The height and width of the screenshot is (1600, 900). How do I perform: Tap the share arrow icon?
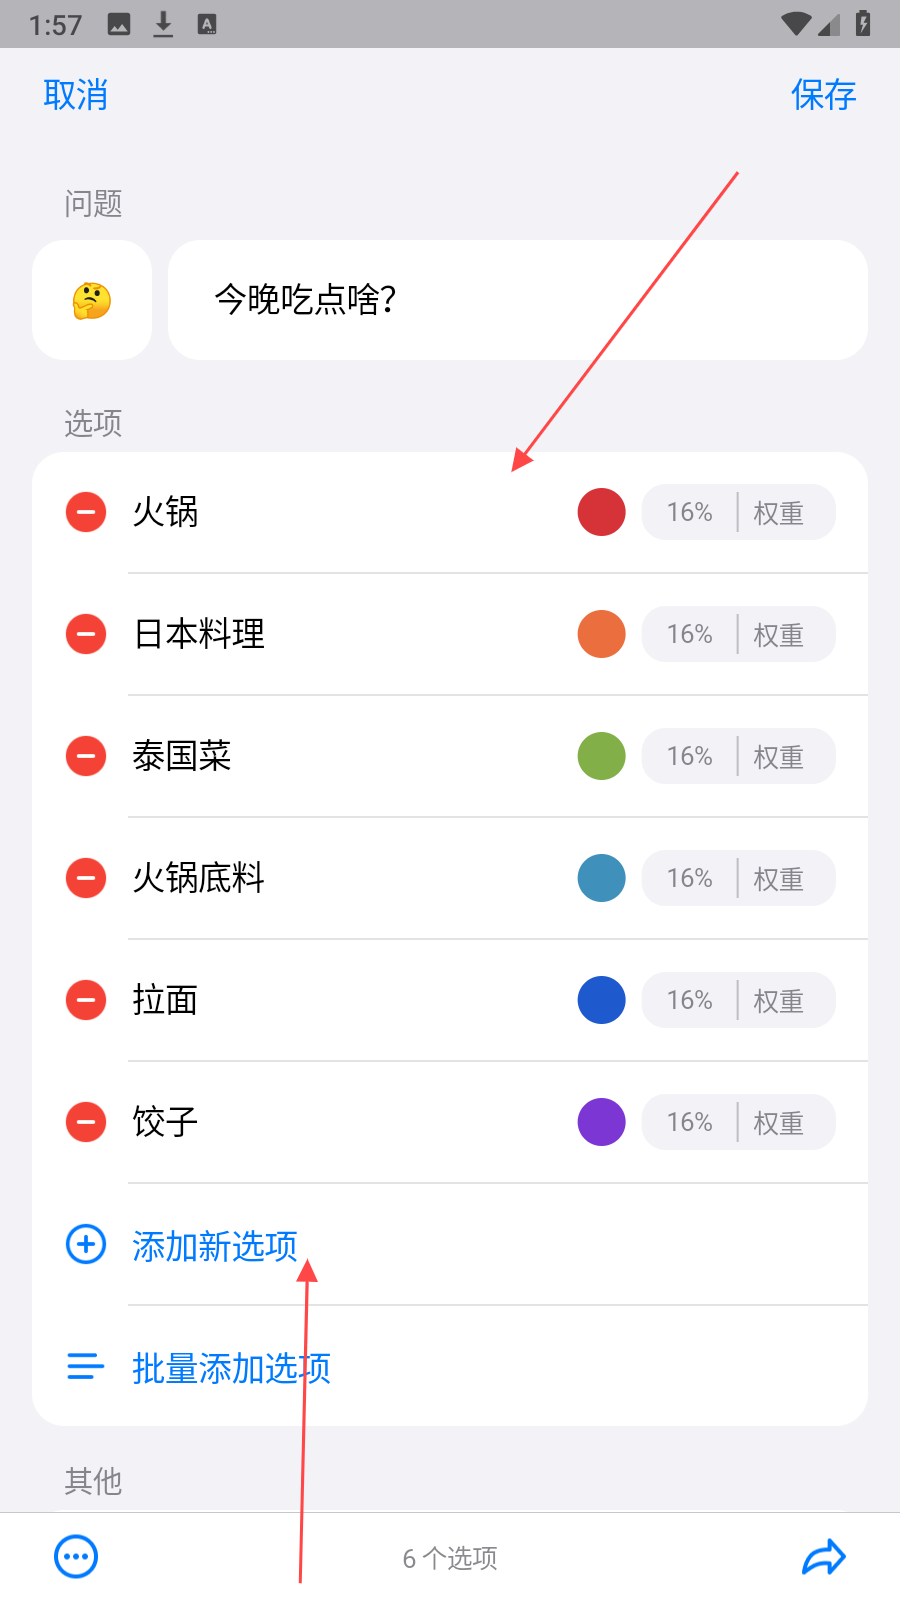click(824, 1557)
